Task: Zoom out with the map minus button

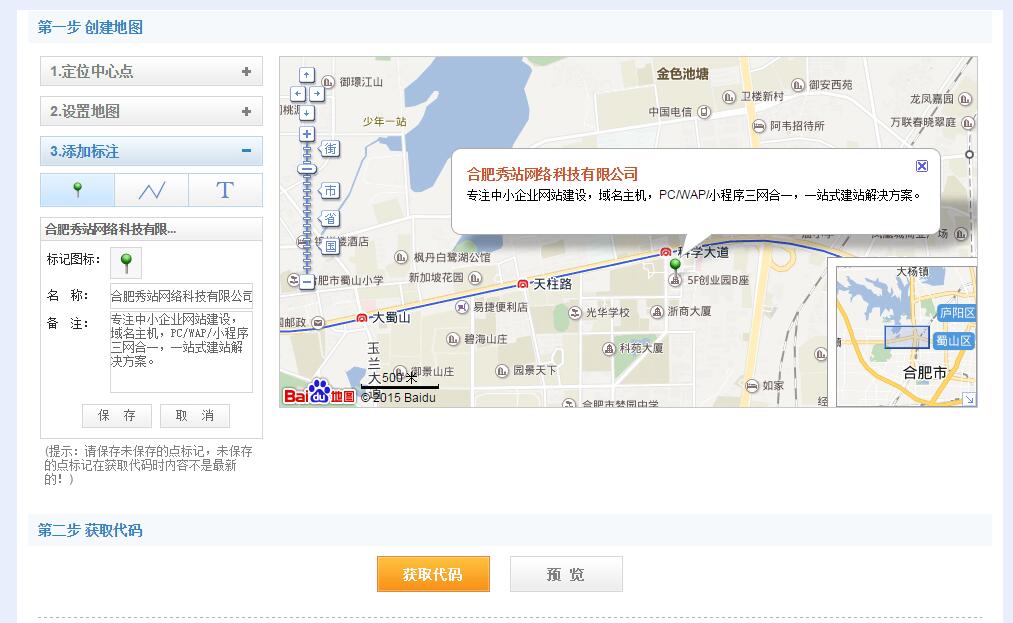Action: pyautogui.click(x=306, y=282)
